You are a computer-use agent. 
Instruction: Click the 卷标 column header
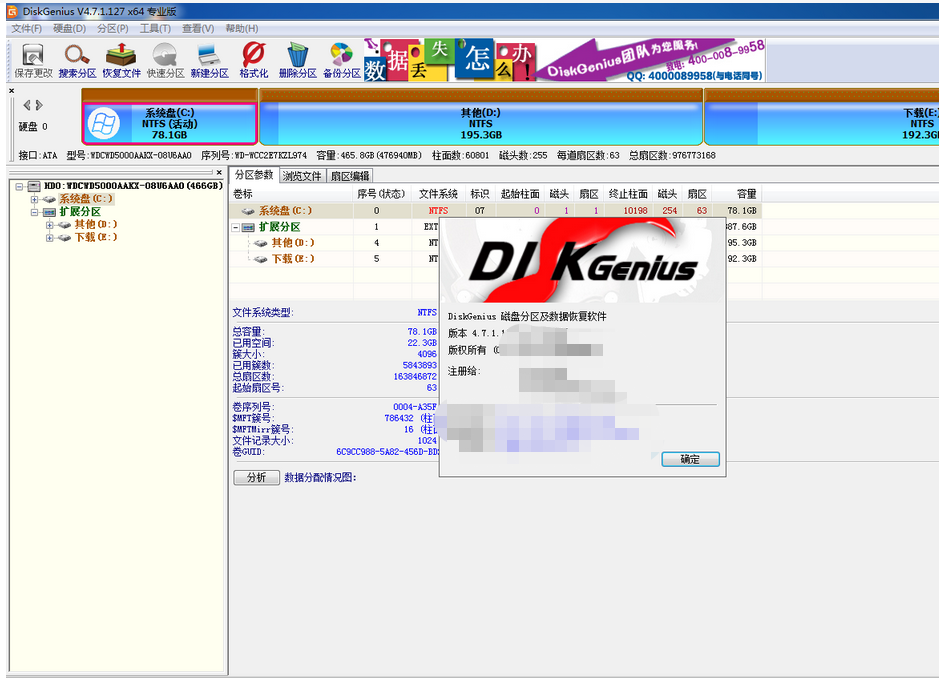(x=292, y=194)
